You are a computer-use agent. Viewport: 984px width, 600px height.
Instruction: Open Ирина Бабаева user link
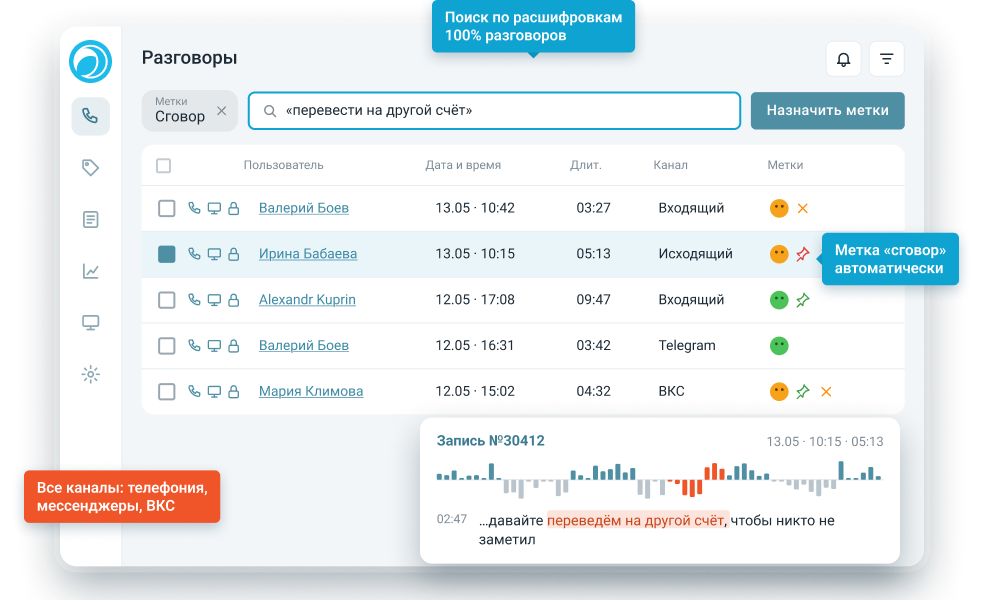pyautogui.click(x=308, y=254)
